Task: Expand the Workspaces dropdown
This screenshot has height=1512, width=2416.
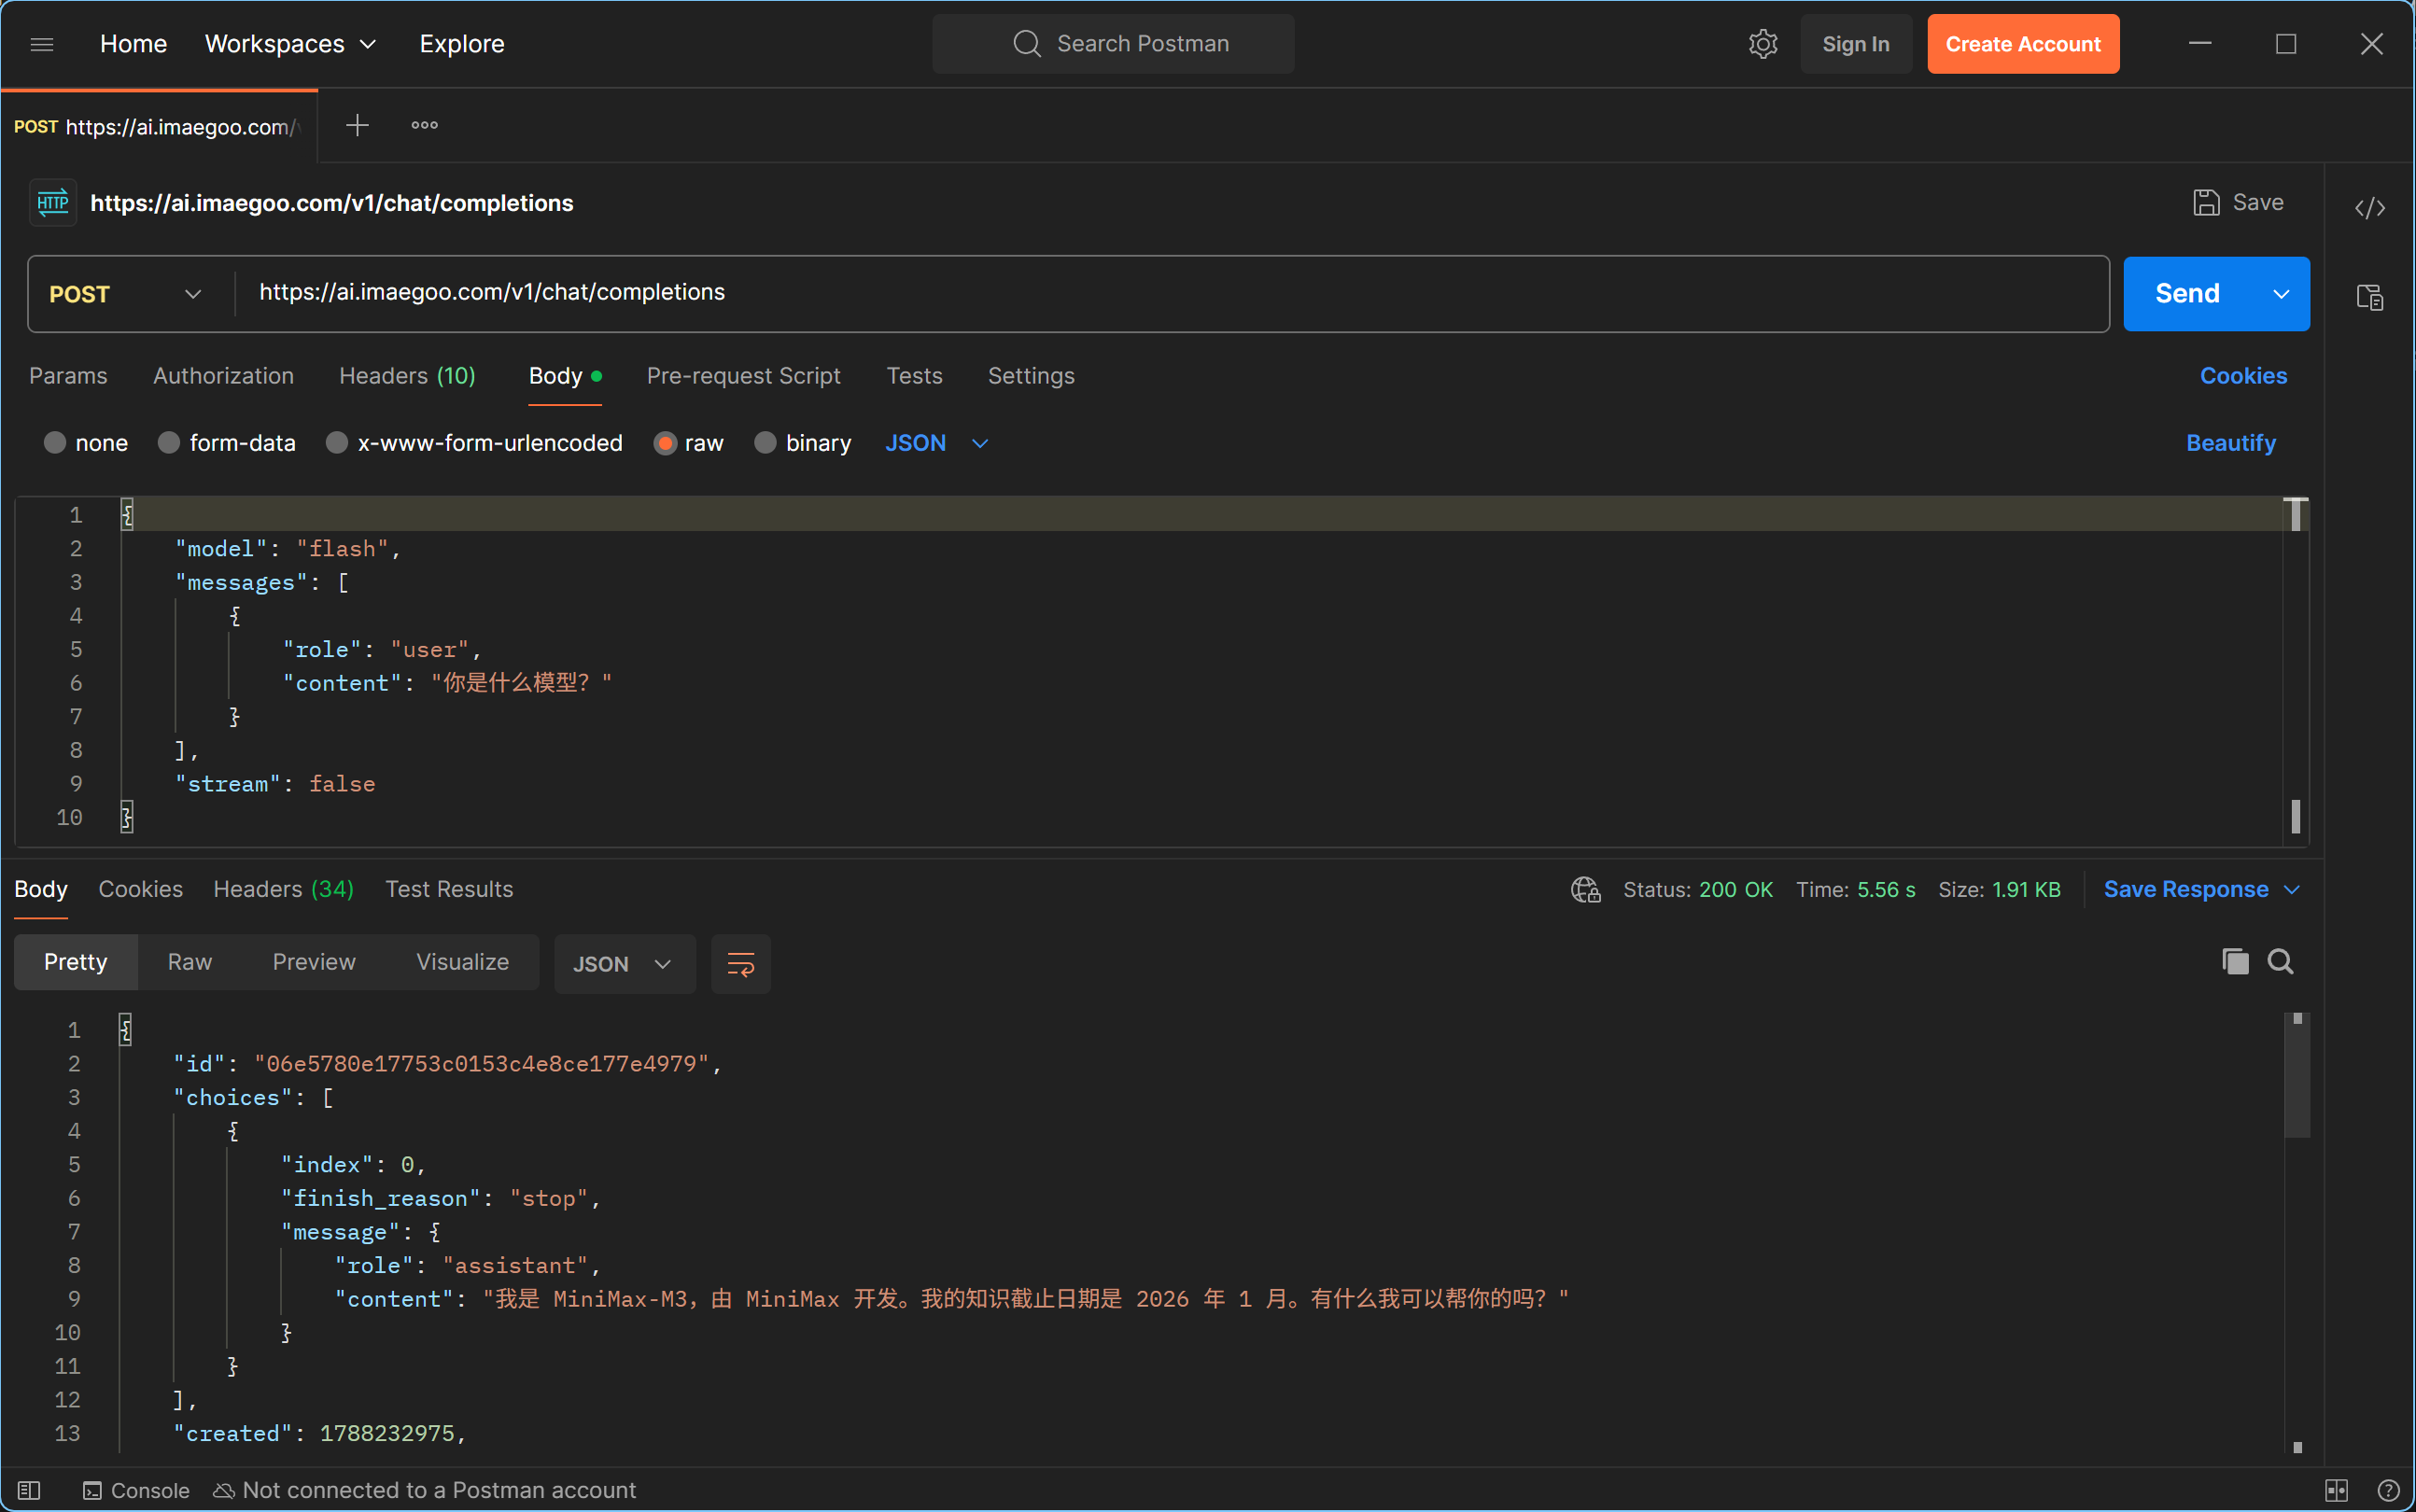Action: point(290,44)
